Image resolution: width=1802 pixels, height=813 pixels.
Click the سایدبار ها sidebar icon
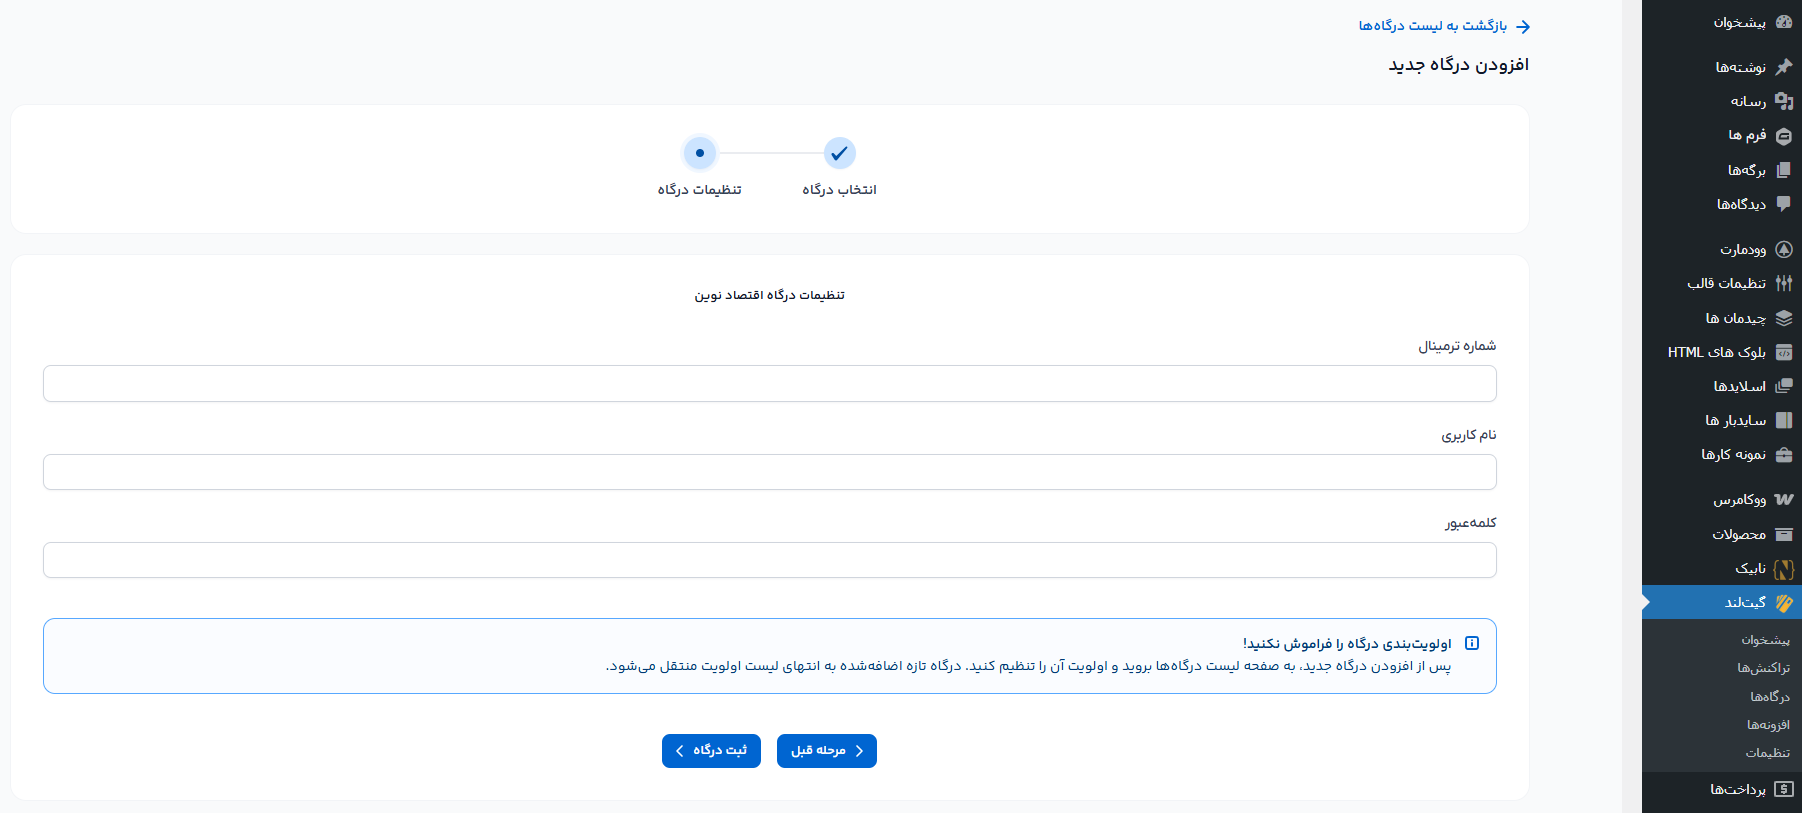pyautogui.click(x=1784, y=420)
